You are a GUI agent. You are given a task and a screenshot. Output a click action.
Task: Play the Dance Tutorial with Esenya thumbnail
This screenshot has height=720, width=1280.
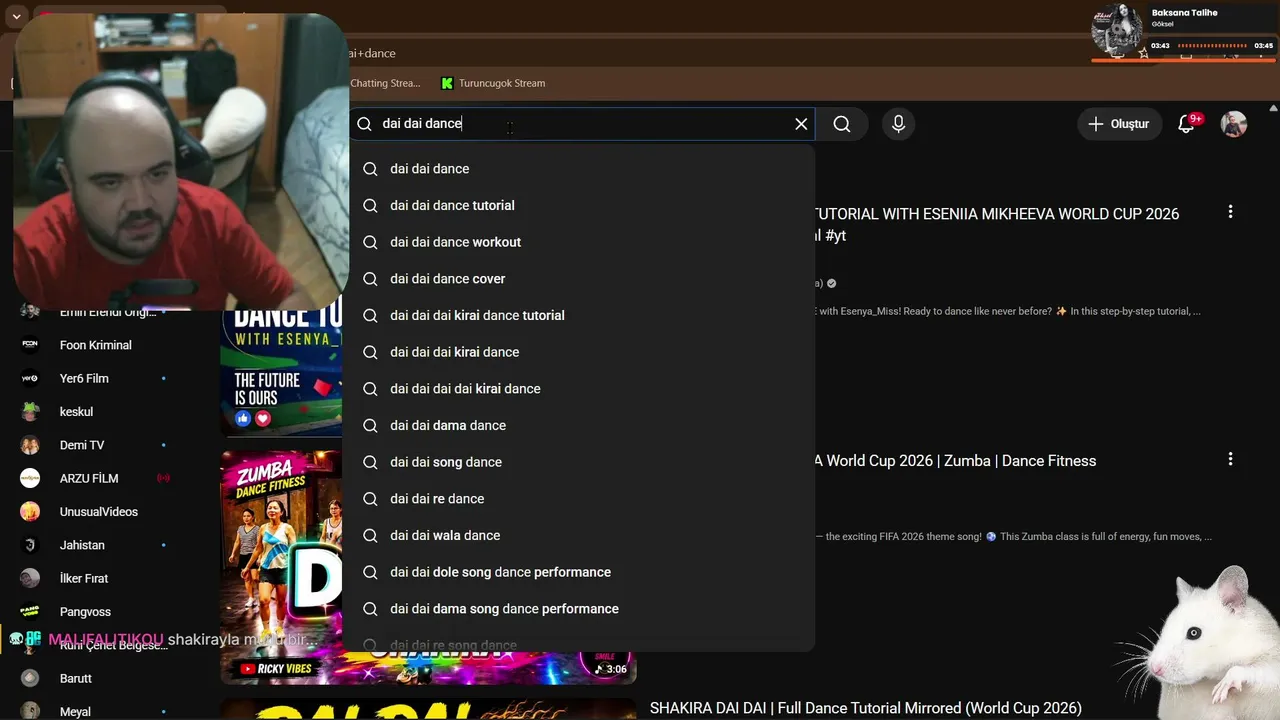281,373
